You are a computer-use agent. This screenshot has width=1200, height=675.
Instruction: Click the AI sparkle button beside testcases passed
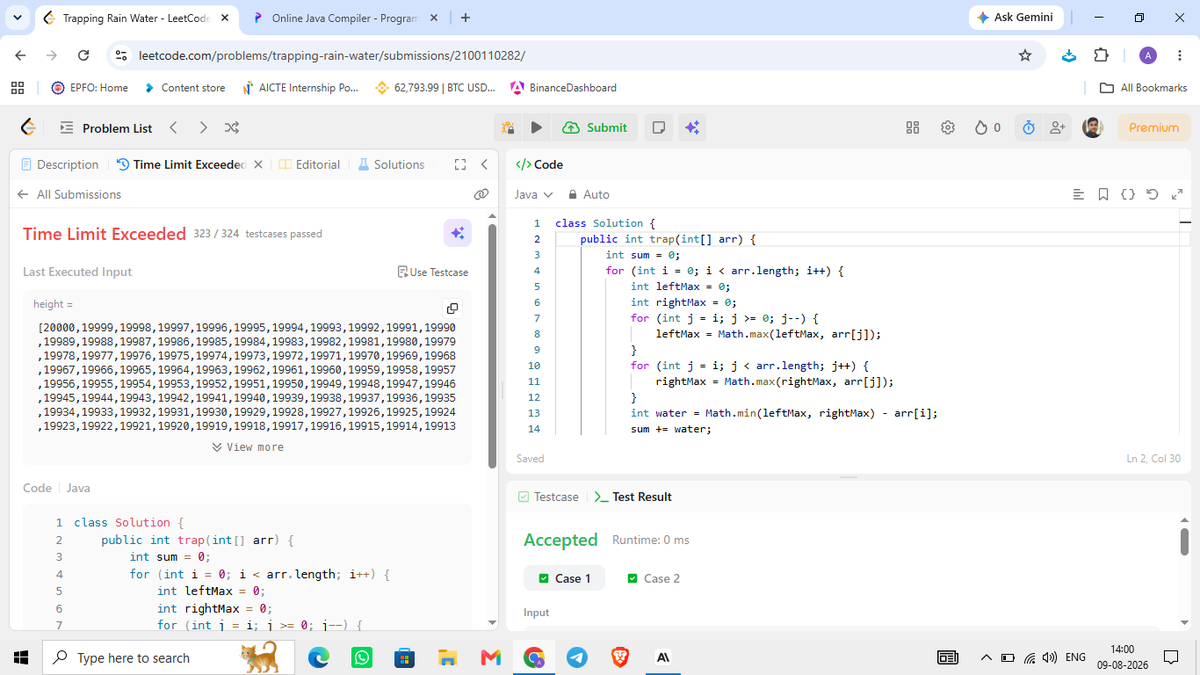pos(457,233)
